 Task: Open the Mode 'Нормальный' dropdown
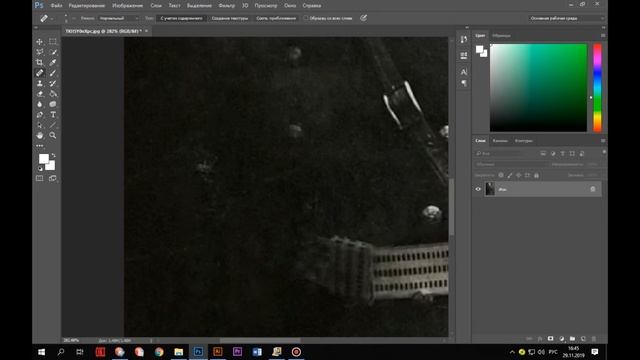click(118, 18)
